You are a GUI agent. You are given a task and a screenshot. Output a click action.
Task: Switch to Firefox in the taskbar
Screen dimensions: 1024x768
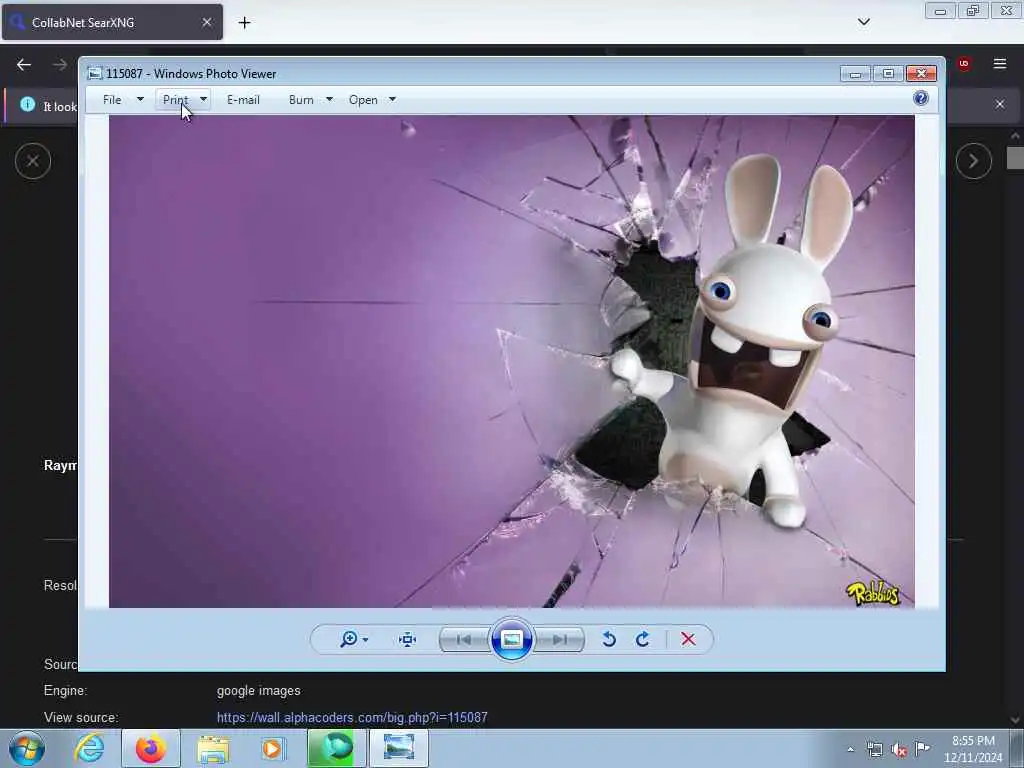(x=150, y=748)
